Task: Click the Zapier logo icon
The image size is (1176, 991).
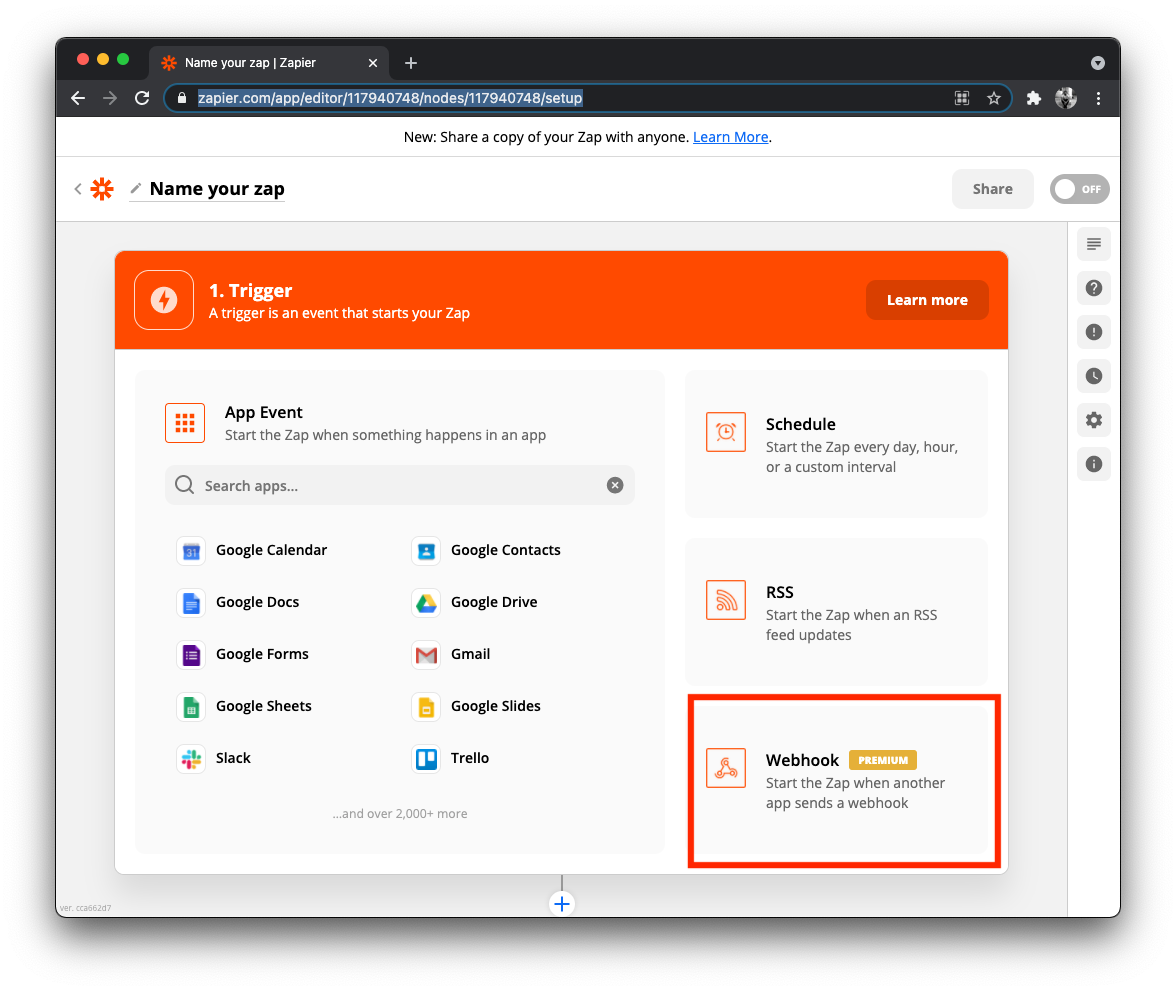Action: [x=102, y=189]
